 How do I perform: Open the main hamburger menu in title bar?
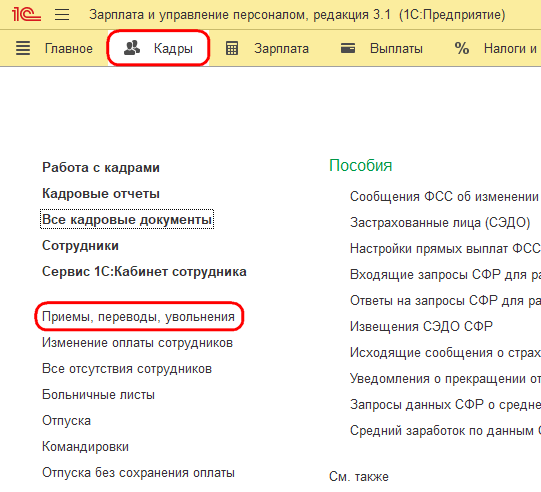click(62, 14)
